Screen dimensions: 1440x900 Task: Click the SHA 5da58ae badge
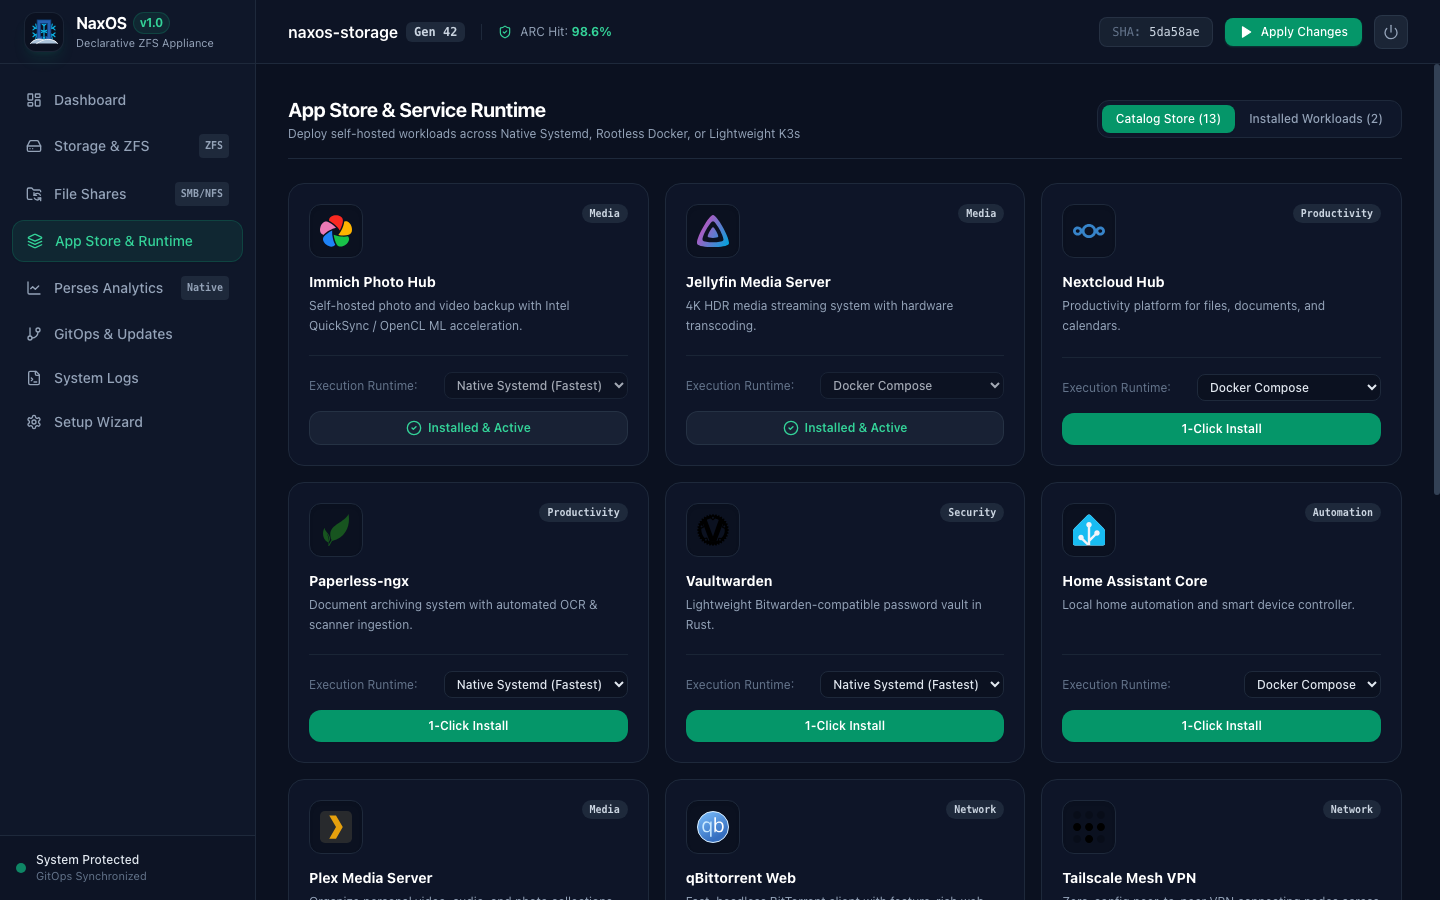1156,32
